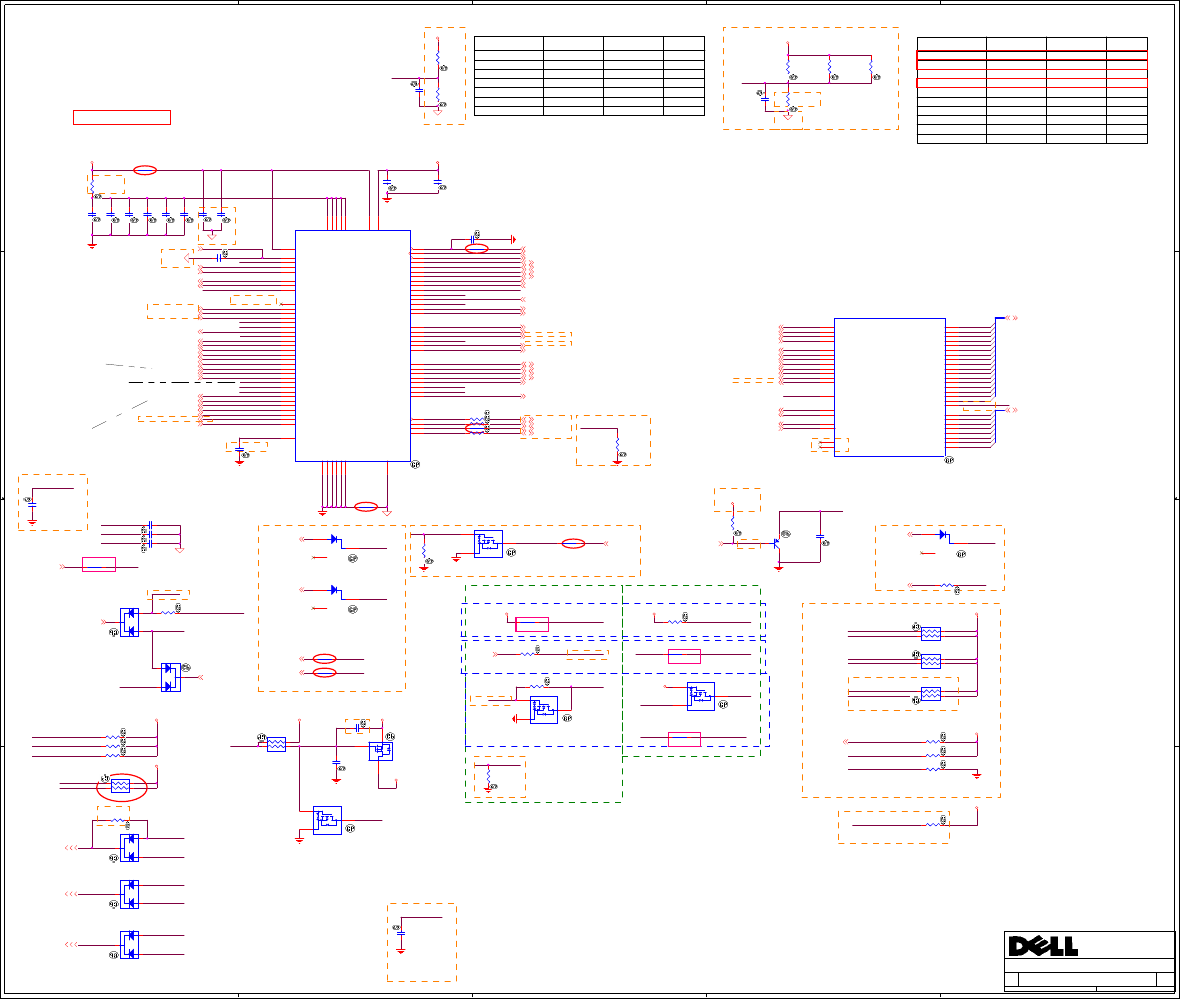The height and width of the screenshot is (999, 1180).
Task: Select the largest blue IC block
Action: coord(353,346)
